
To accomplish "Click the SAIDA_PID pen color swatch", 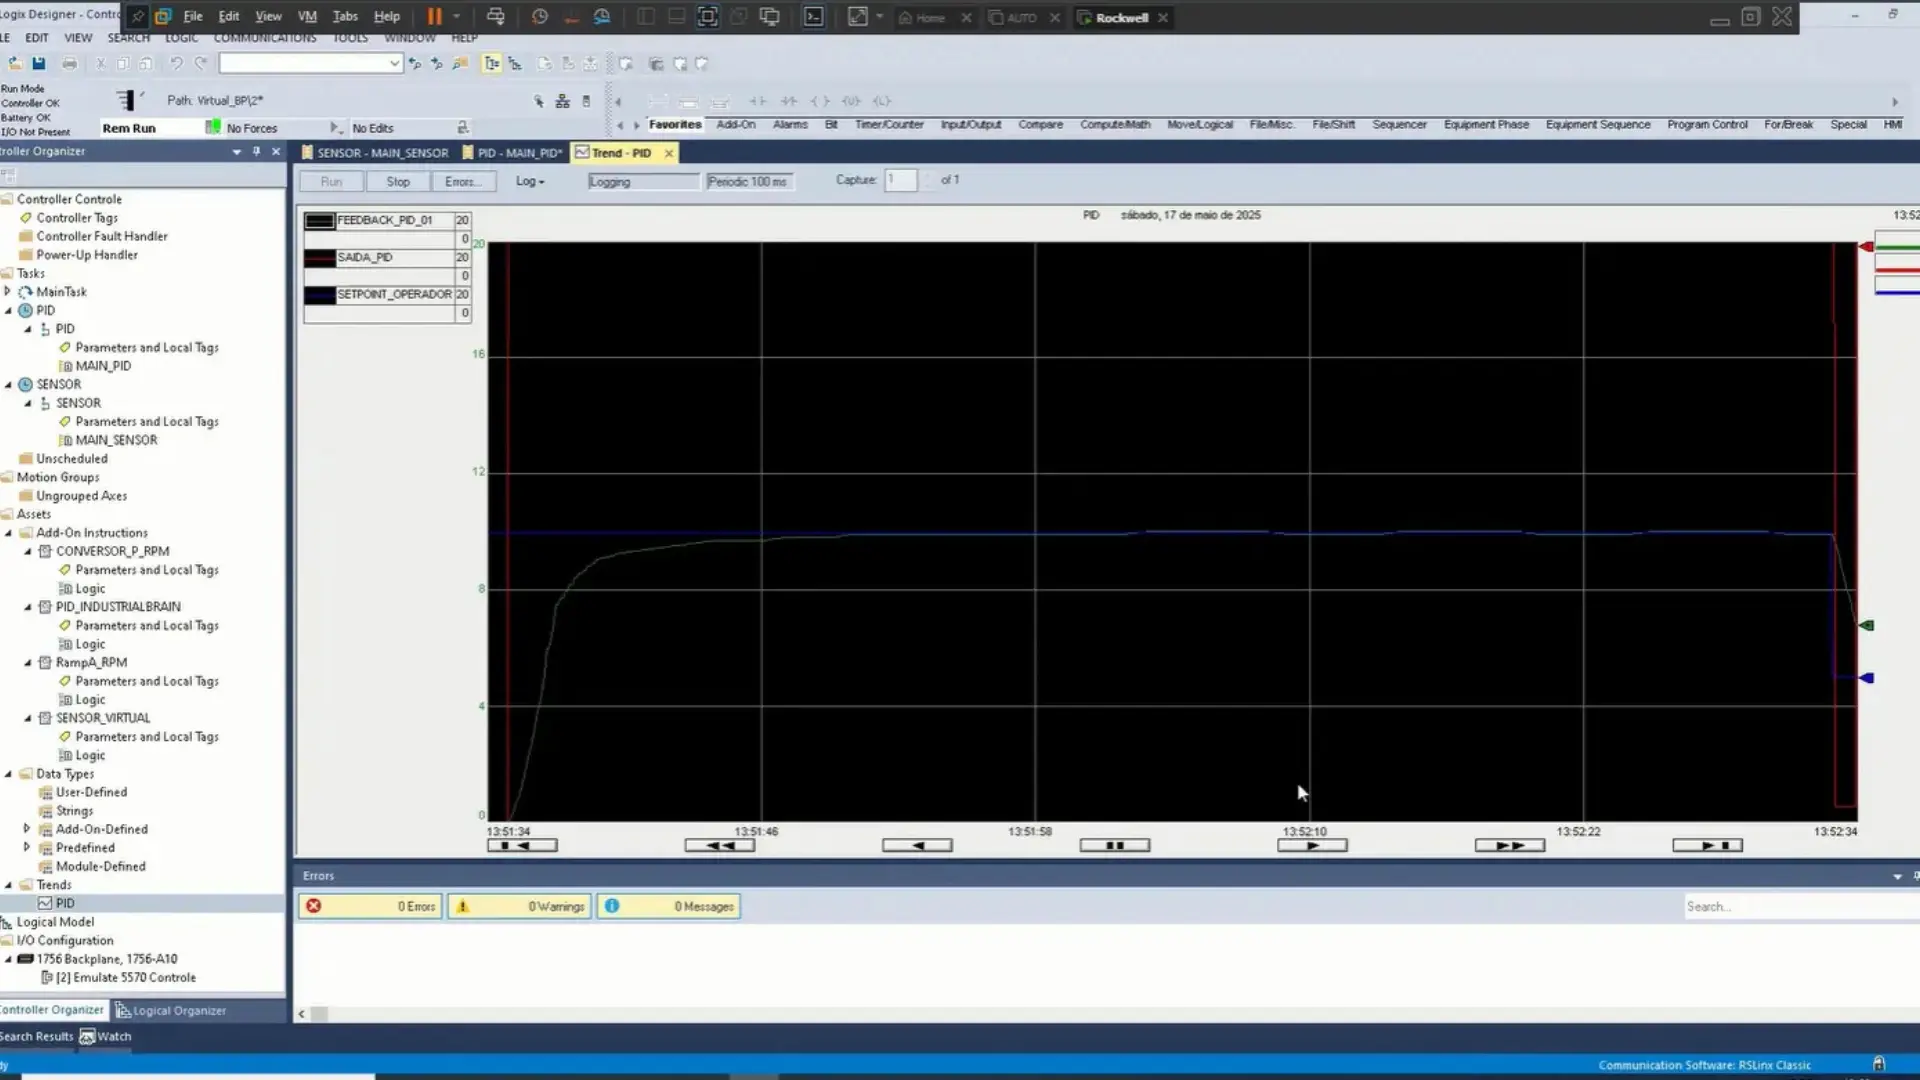I will coord(320,258).
